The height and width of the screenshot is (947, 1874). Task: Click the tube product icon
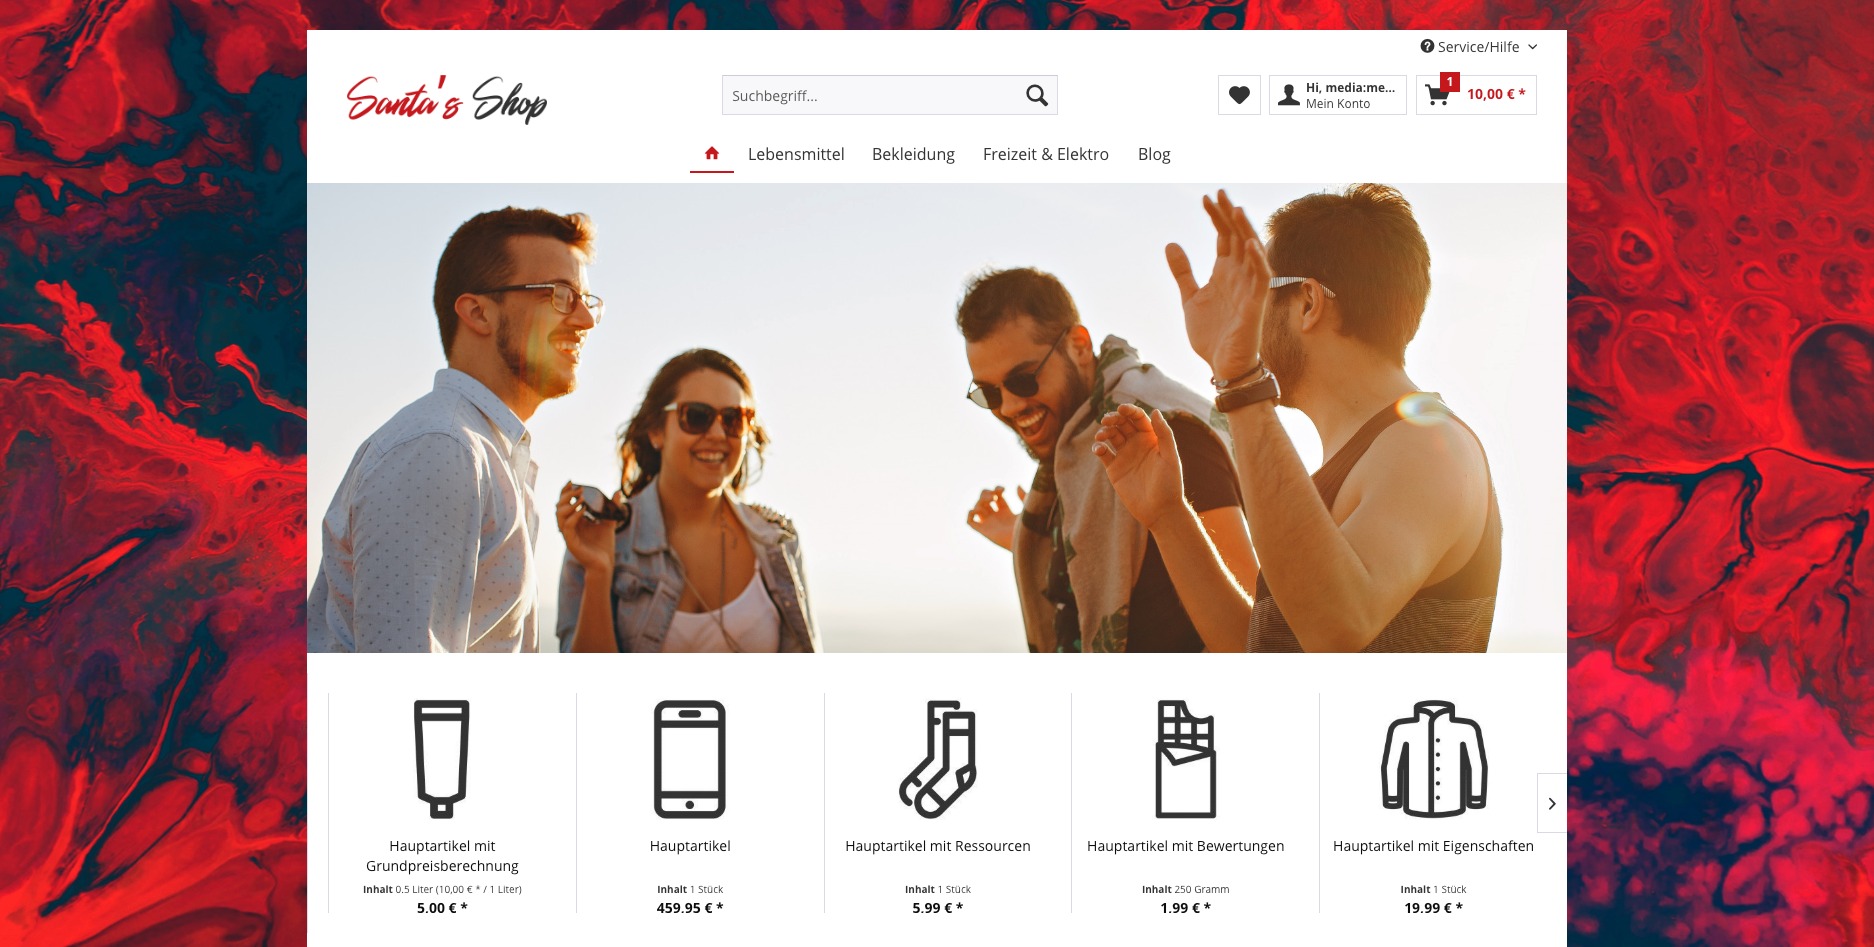[x=442, y=759]
